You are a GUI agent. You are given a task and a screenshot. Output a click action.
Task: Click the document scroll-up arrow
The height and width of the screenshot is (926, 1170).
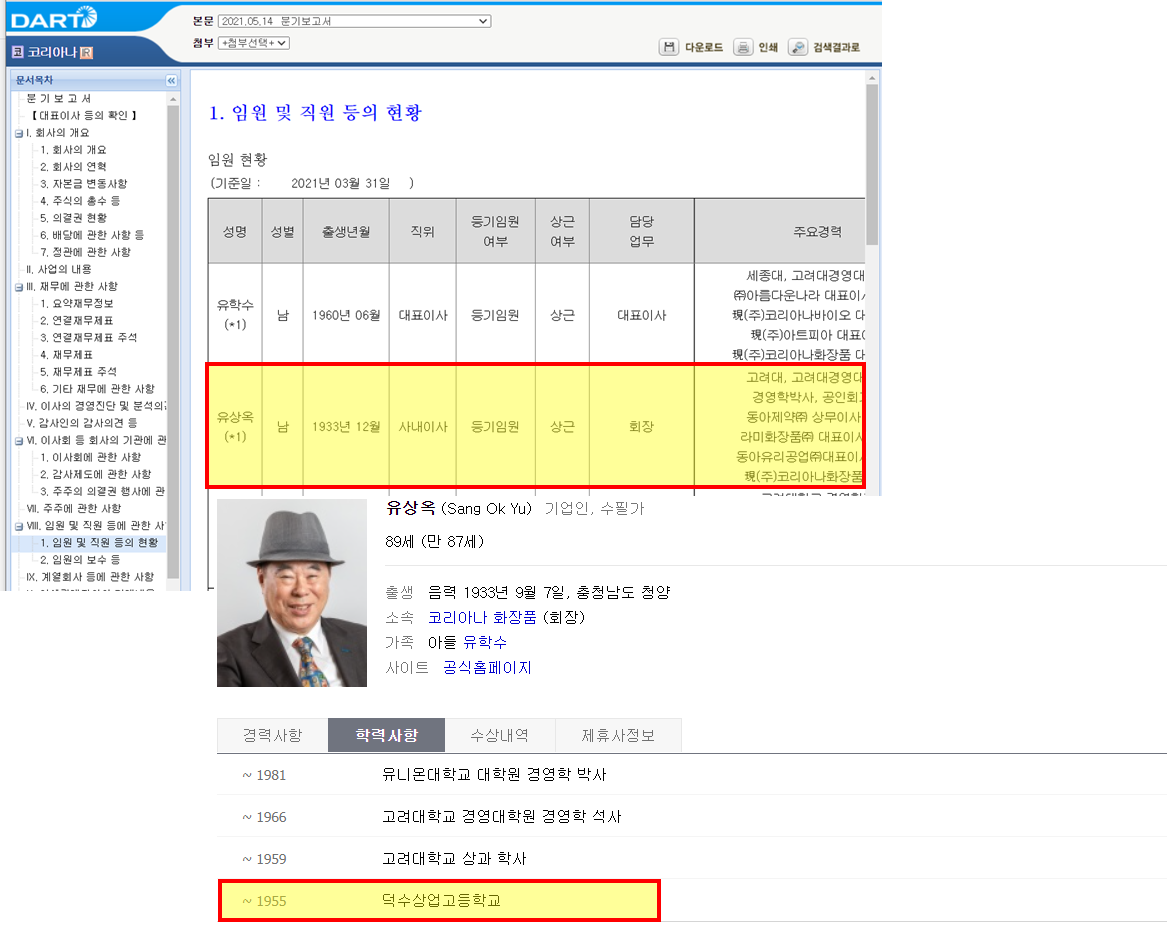click(x=872, y=78)
